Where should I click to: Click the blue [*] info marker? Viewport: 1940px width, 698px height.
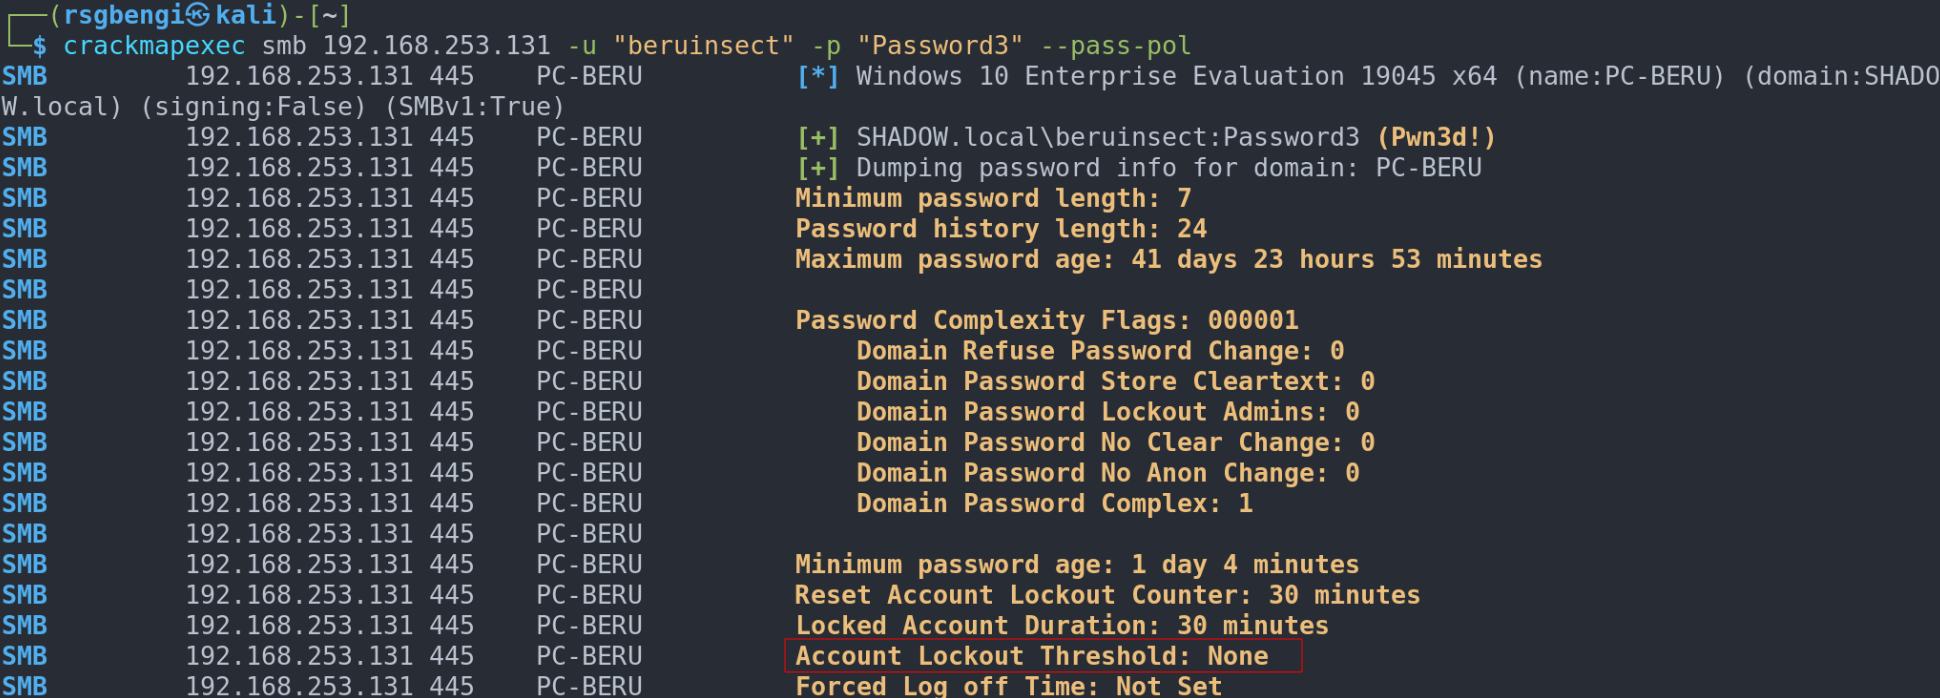pos(818,76)
